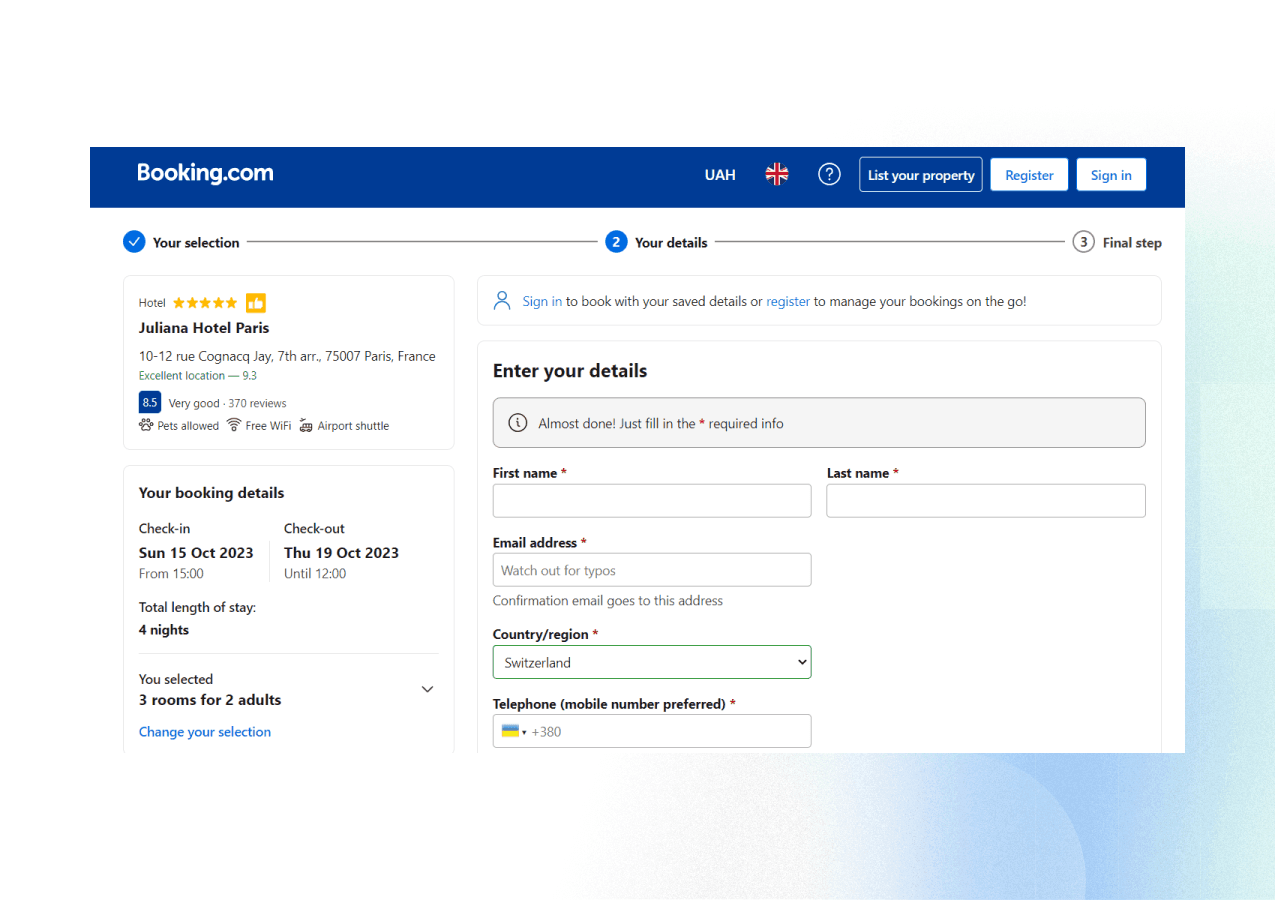This screenshot has height=900, width=1275.
Task: Click the Juliana Hotel Paris title
Action: [204, 328]
